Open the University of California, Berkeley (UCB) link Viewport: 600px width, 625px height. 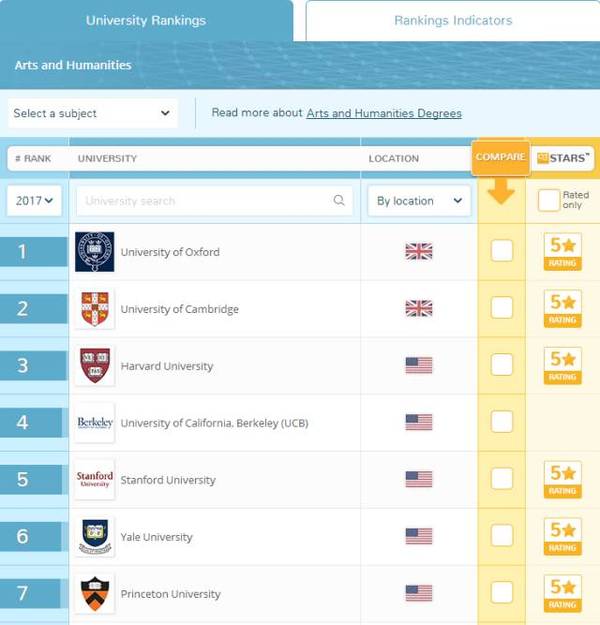[214, 423]
